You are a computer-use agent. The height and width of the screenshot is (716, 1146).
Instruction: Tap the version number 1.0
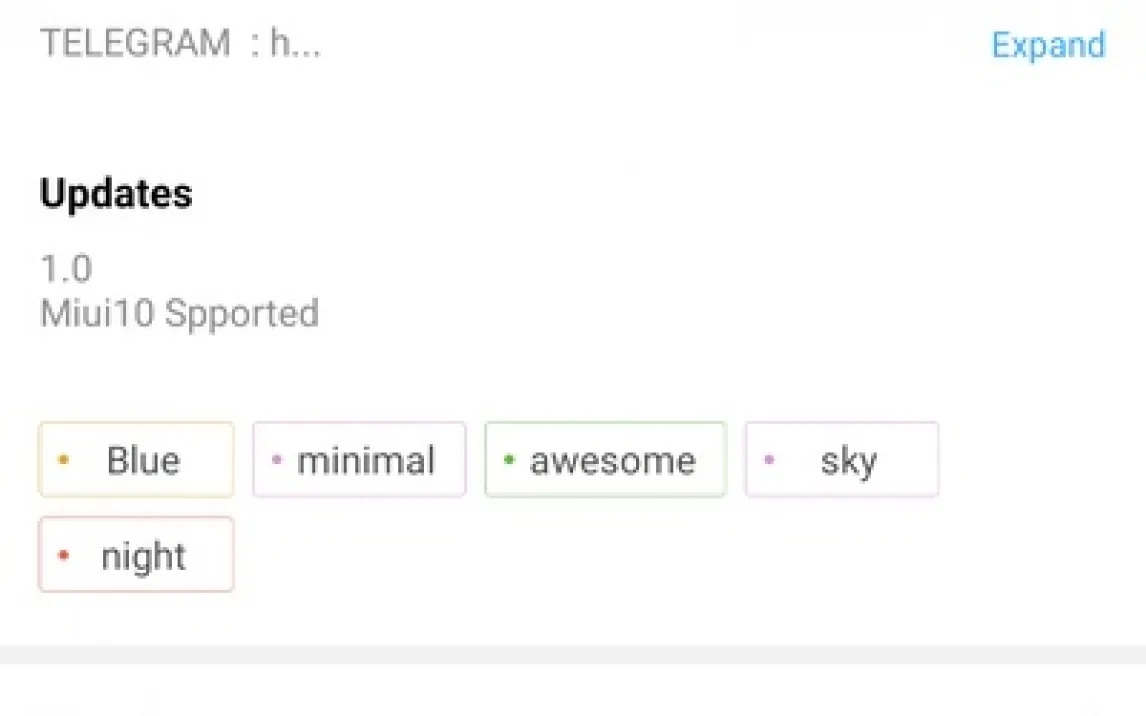pos(66,268)
